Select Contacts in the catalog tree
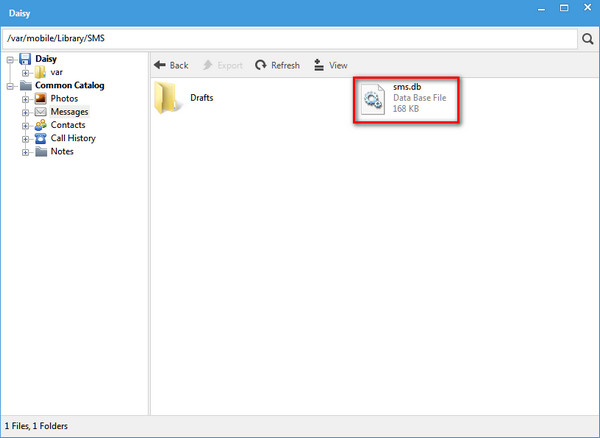600x438 pixels. pyautogui.click(x=67, y=125)
